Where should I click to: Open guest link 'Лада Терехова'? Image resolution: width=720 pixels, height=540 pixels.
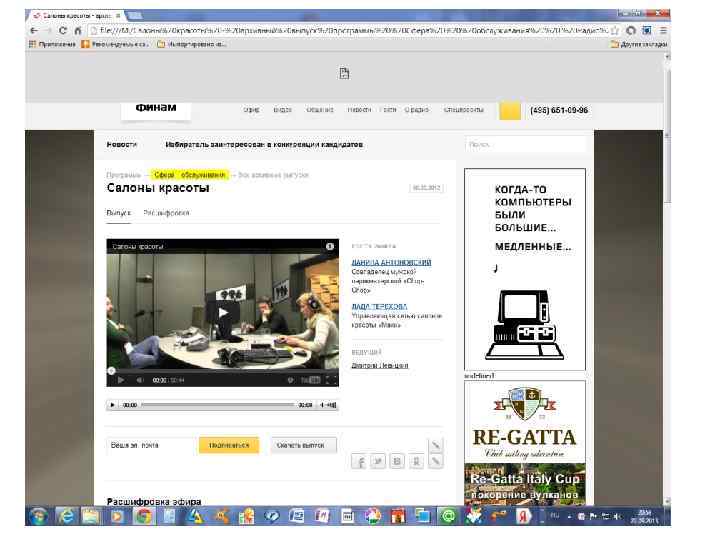tap(379, 306)
